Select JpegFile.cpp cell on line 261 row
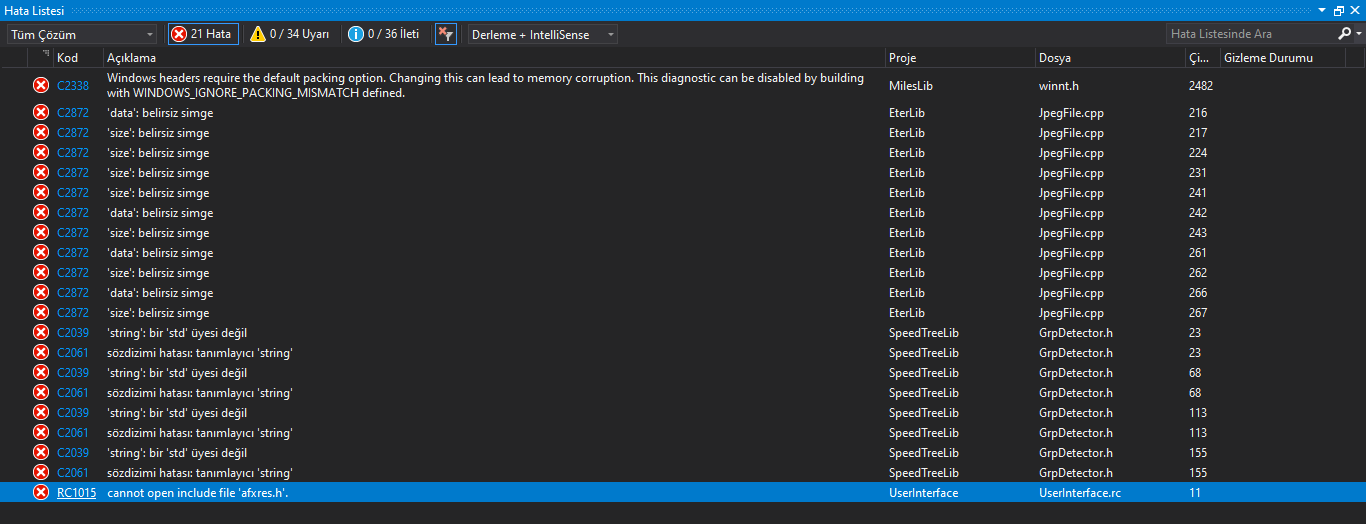 click(x=1071, y=253)
